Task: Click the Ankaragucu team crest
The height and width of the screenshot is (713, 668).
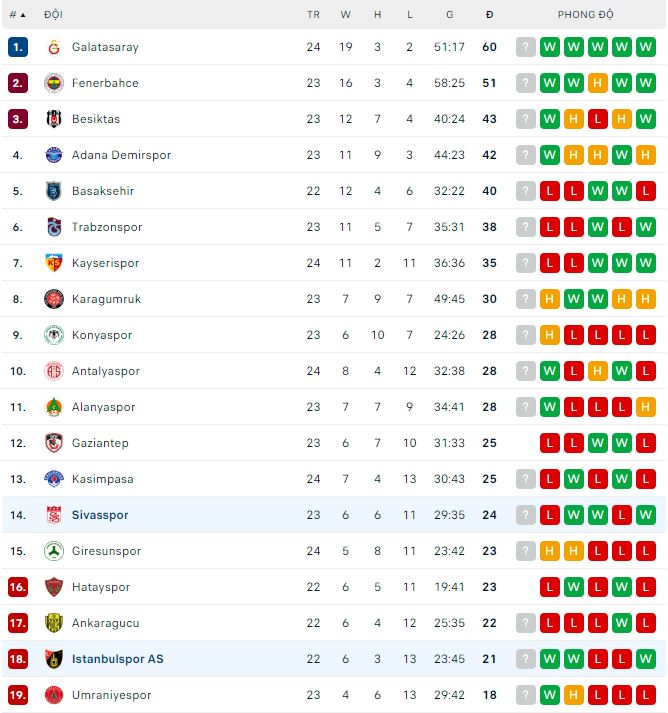Action: click(x=54, y=623)
